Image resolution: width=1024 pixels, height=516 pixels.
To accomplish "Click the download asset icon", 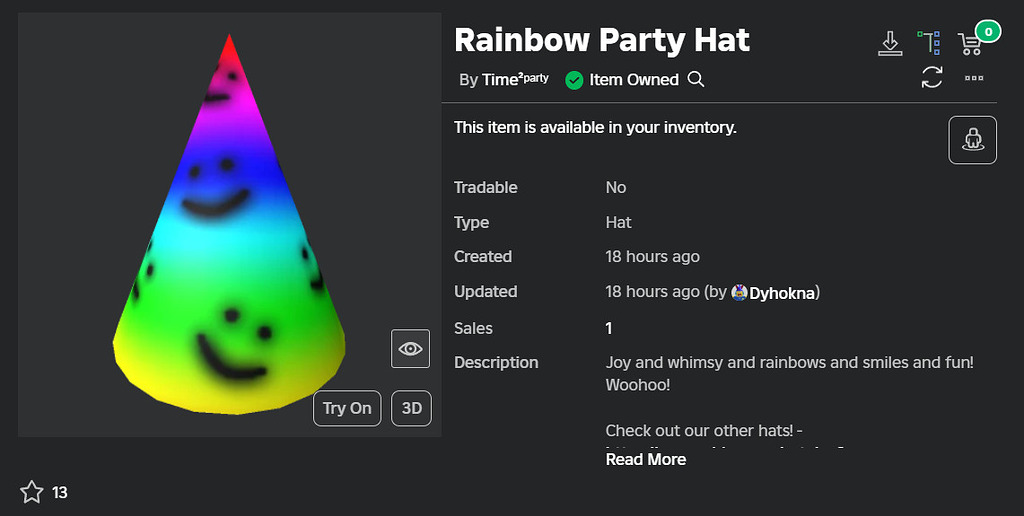I will [889, 44].
